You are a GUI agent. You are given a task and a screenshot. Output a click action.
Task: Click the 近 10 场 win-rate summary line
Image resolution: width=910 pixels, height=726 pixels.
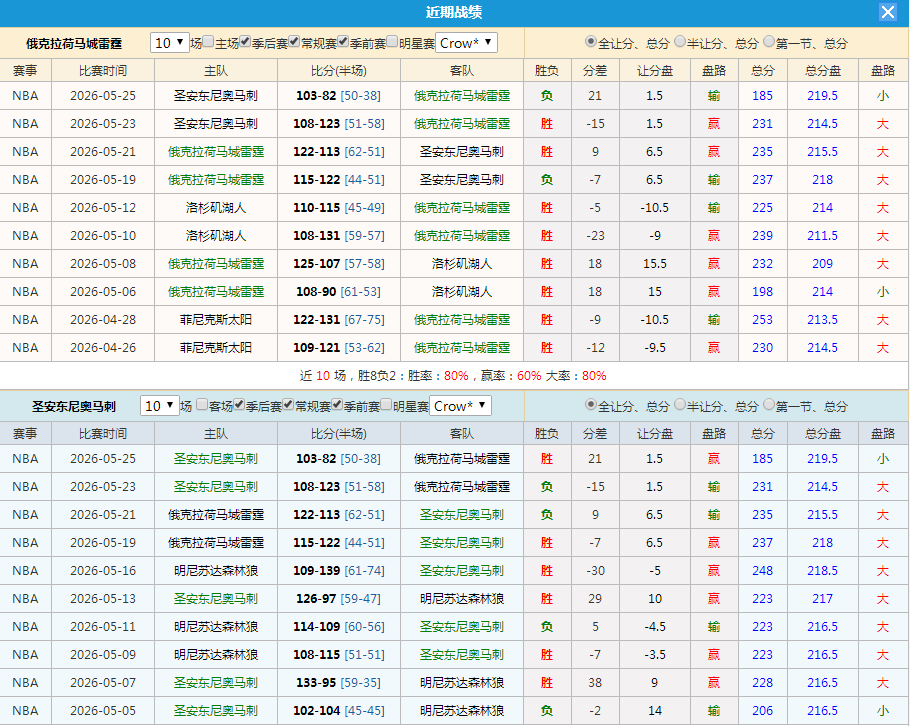(x=453, y=376)
